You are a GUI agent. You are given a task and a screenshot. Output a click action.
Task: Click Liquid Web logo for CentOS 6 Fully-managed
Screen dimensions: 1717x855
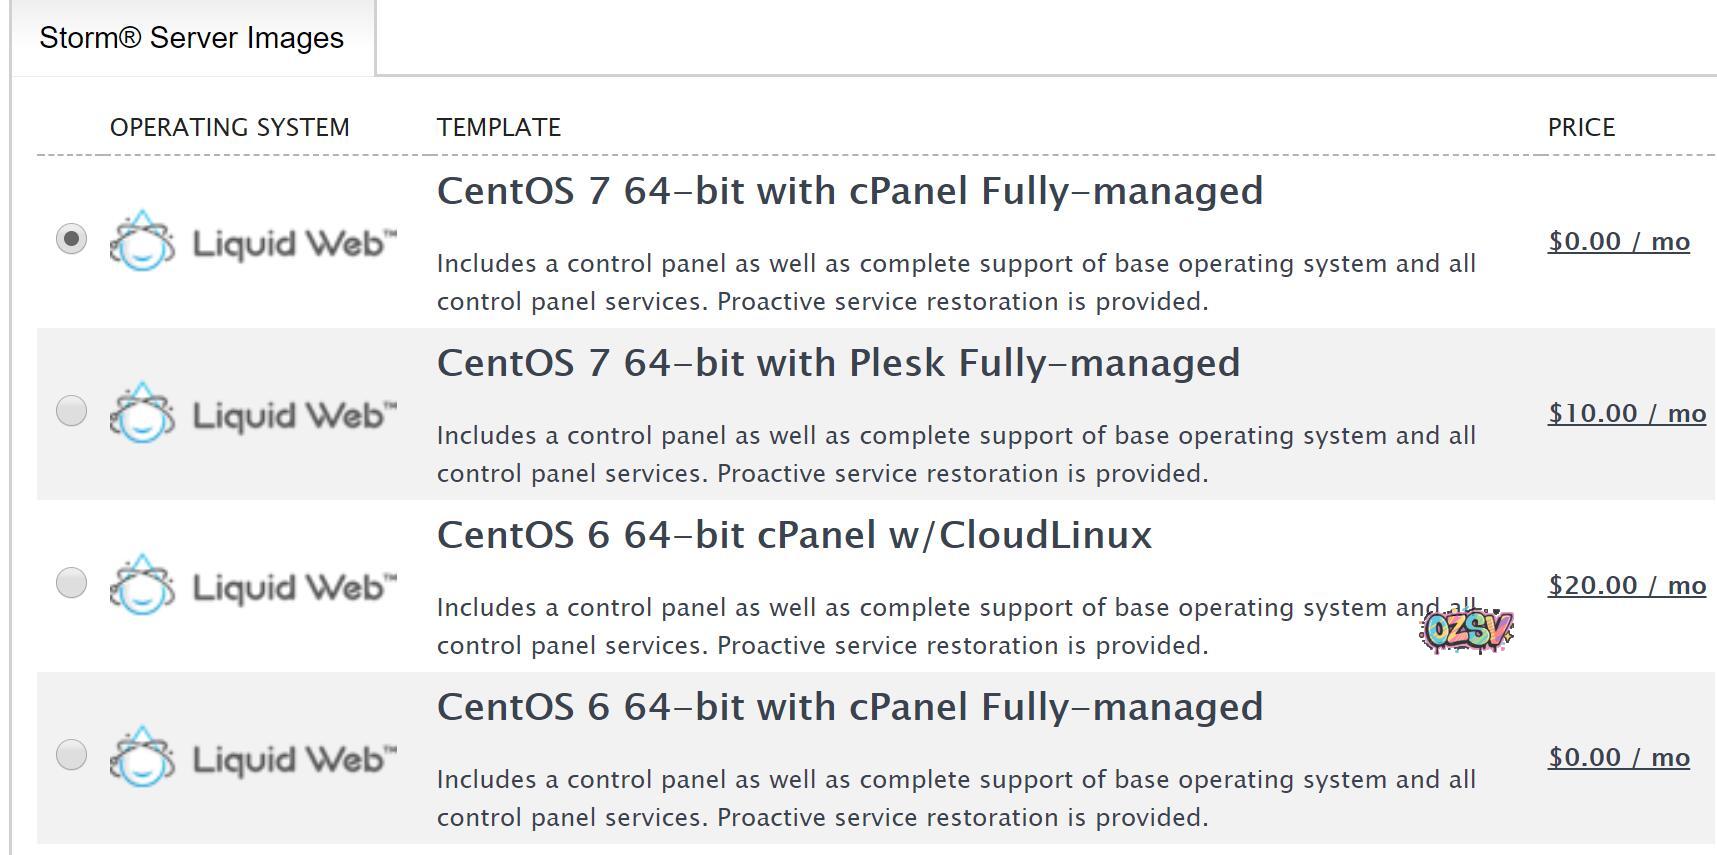tap(253, 757)
